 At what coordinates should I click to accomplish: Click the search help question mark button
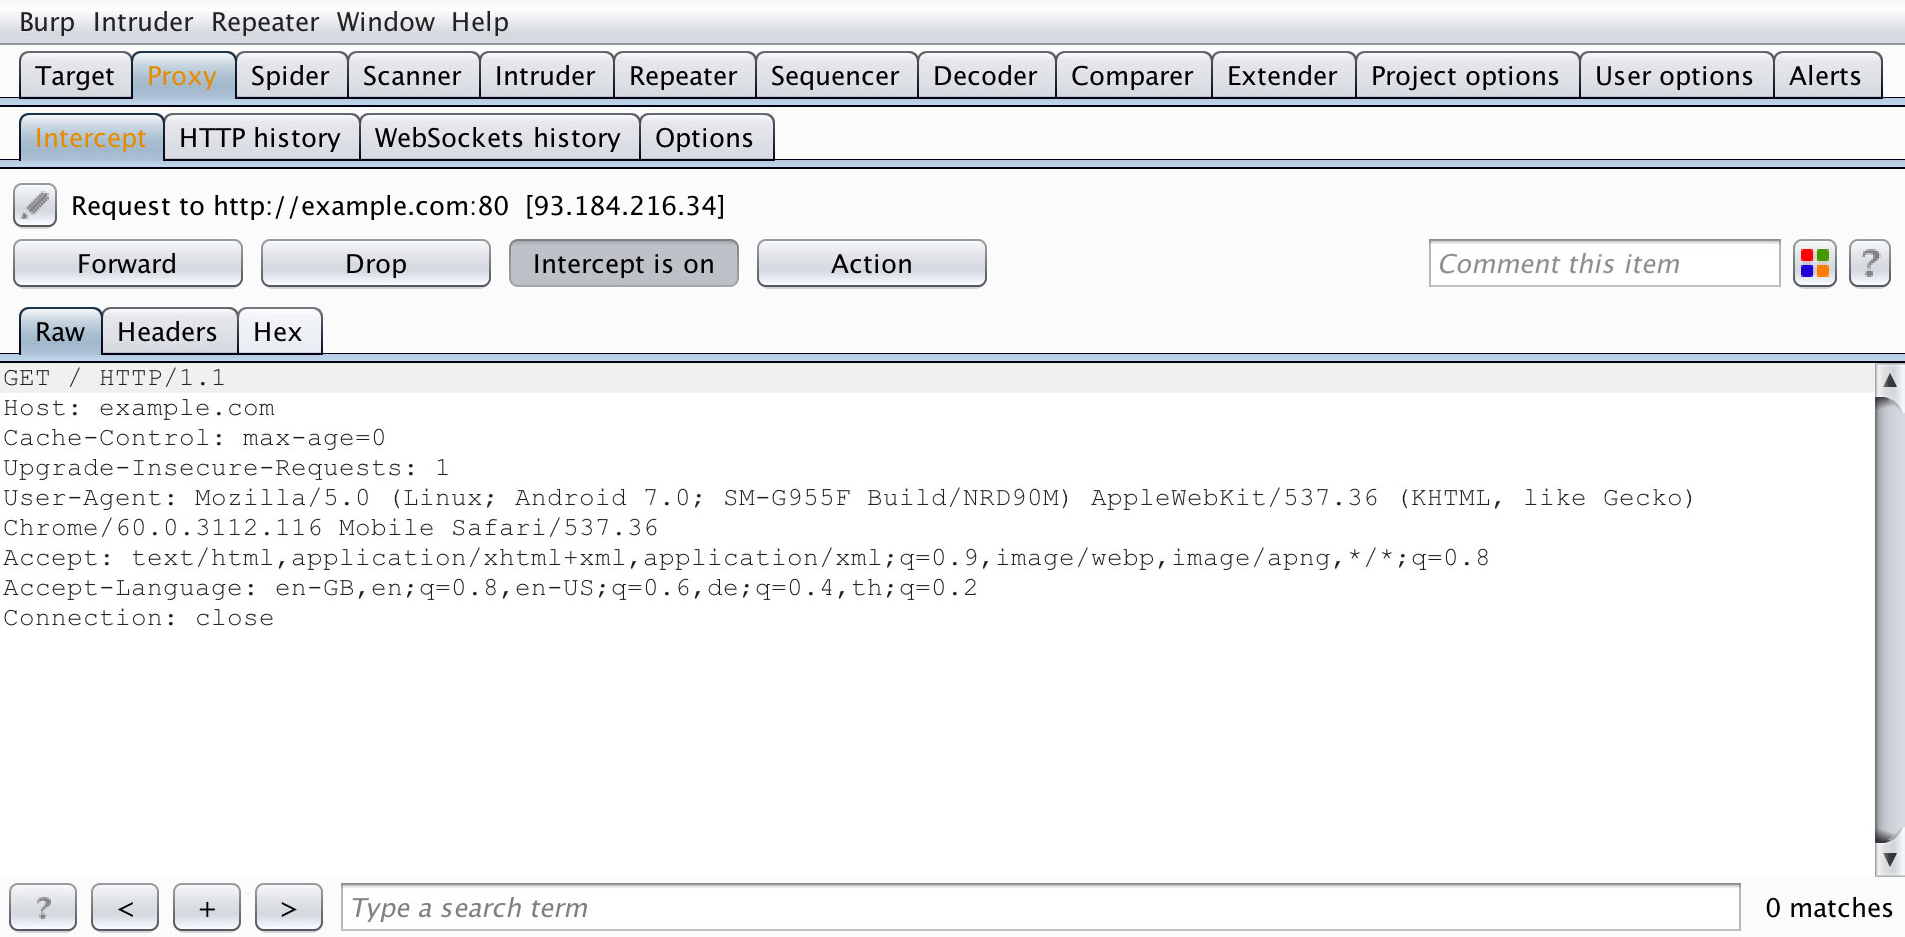coord(43,908)
